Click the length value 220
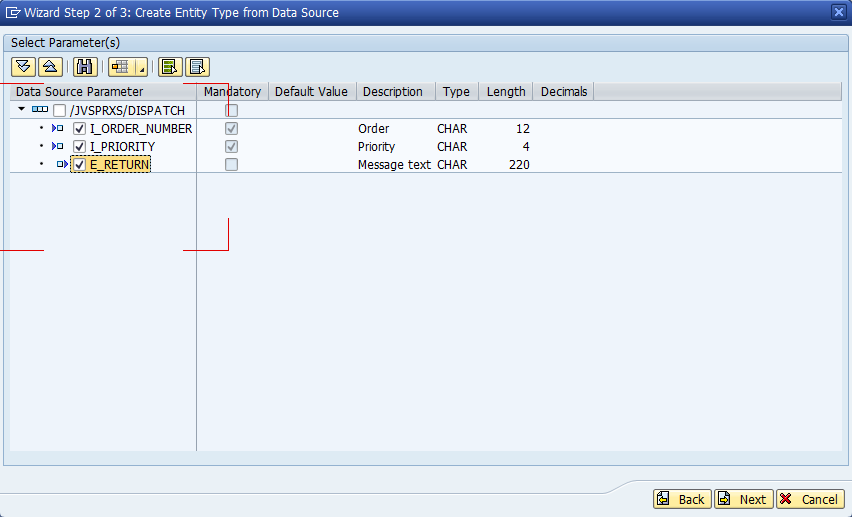Screen dimensions: 852x517 (519, 165)
